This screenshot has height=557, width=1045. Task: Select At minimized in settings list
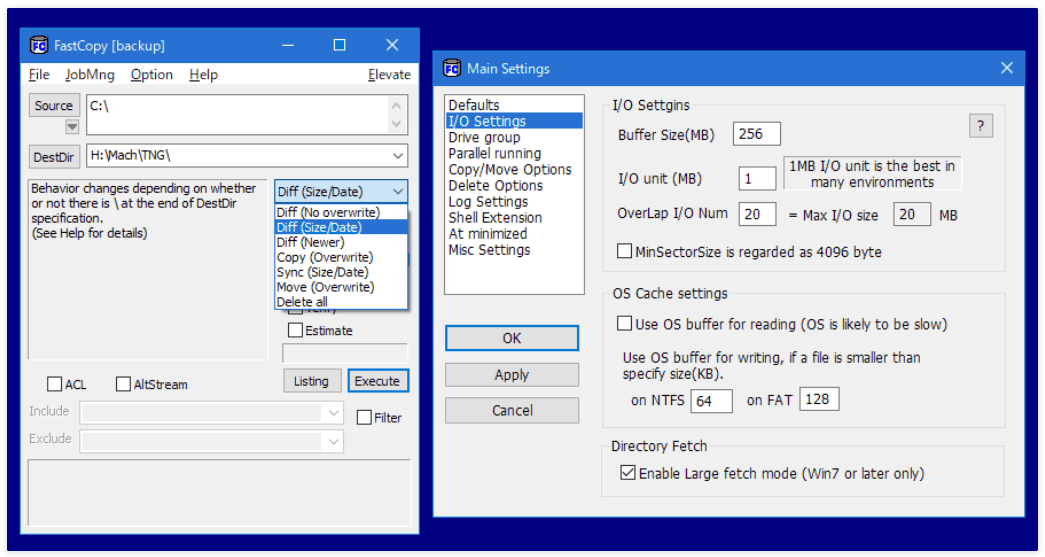tap(515, 234)
